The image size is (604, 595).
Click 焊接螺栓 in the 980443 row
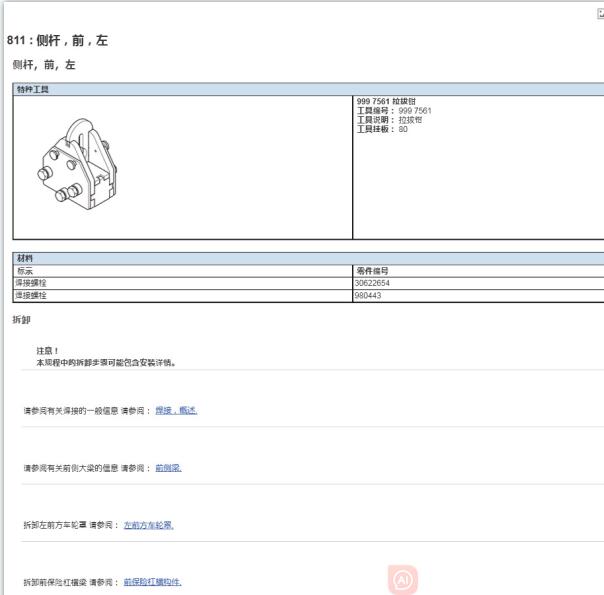coord(31,296)
